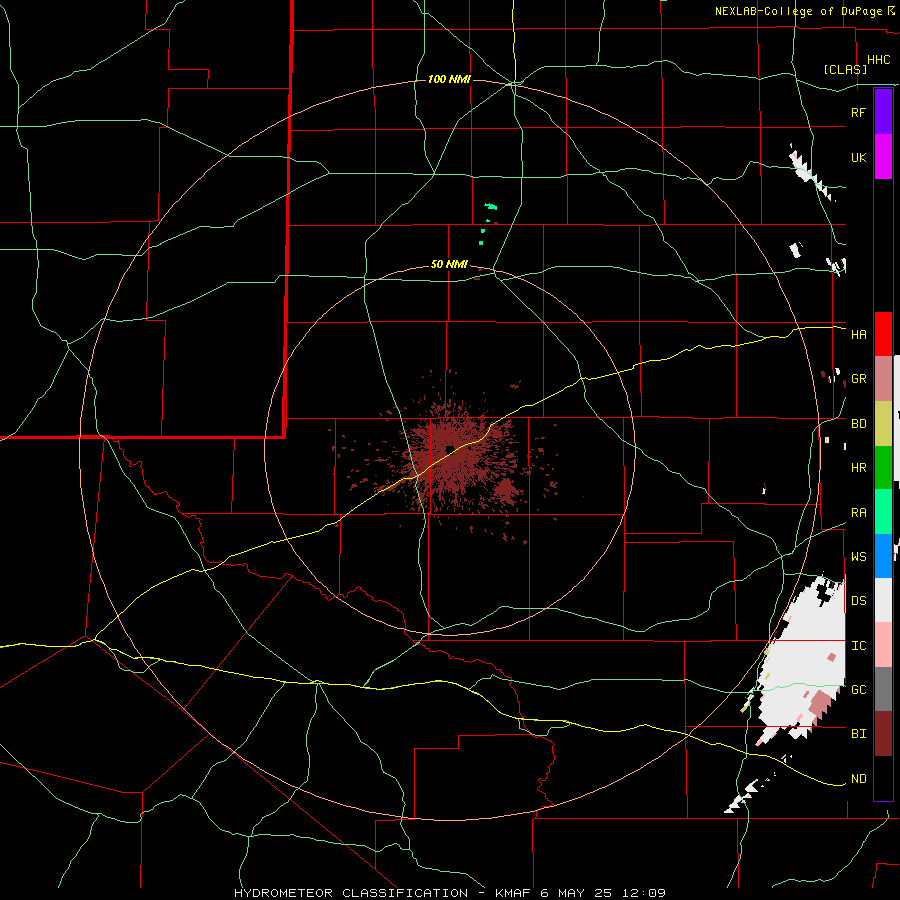Click the dark green HR heavy rain swatch
This screenshot has height=900, width=900.
point(883,468)
